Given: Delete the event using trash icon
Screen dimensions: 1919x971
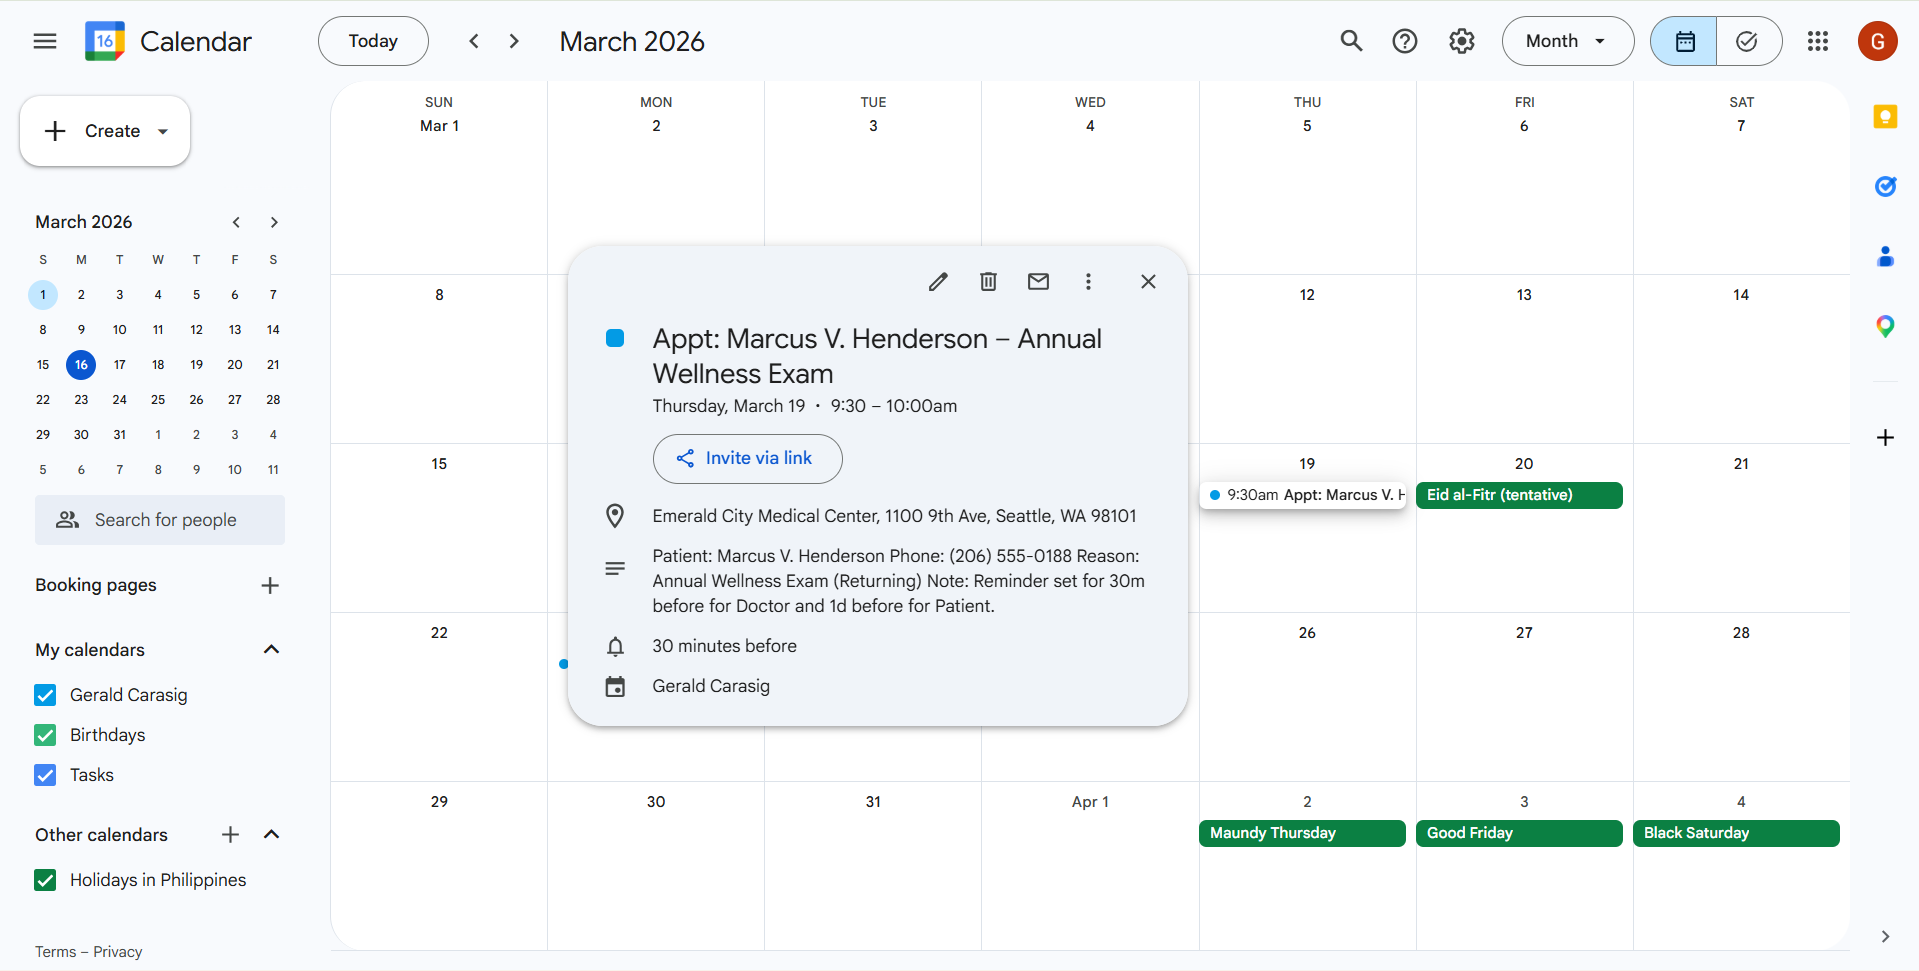Looking at the screenshot, I should point(988,282).
